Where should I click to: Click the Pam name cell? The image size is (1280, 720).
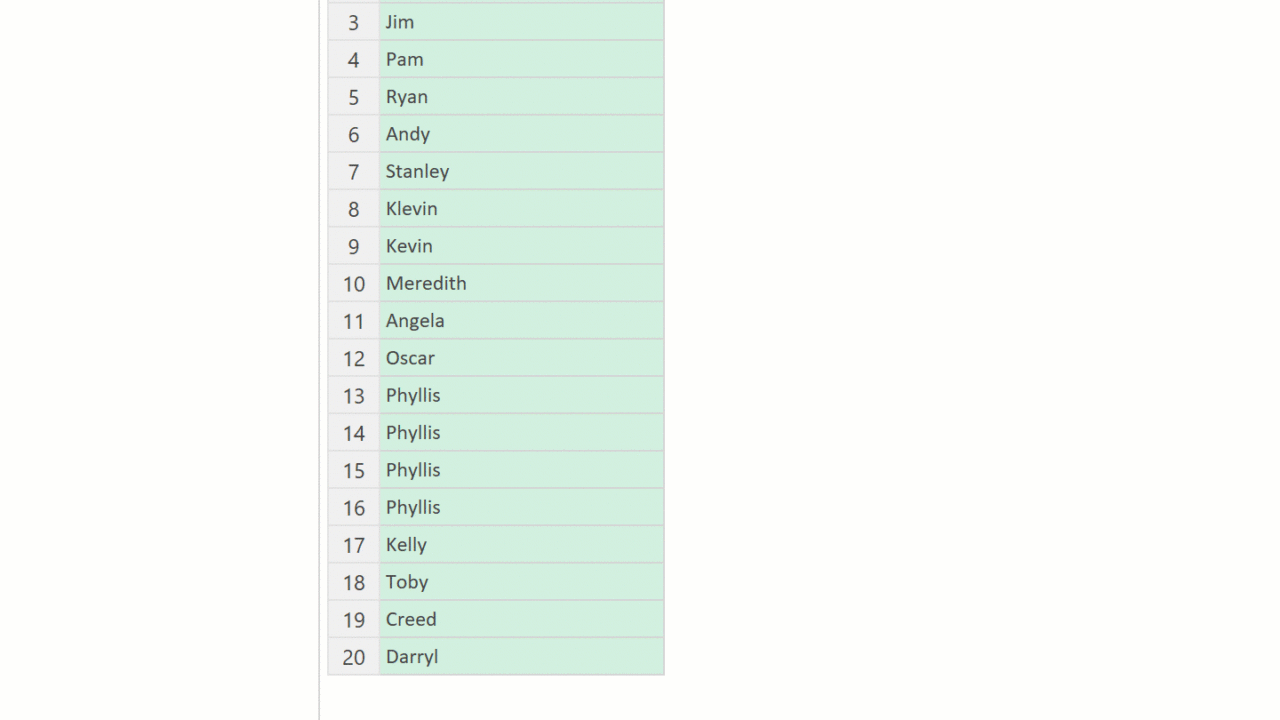521,59
